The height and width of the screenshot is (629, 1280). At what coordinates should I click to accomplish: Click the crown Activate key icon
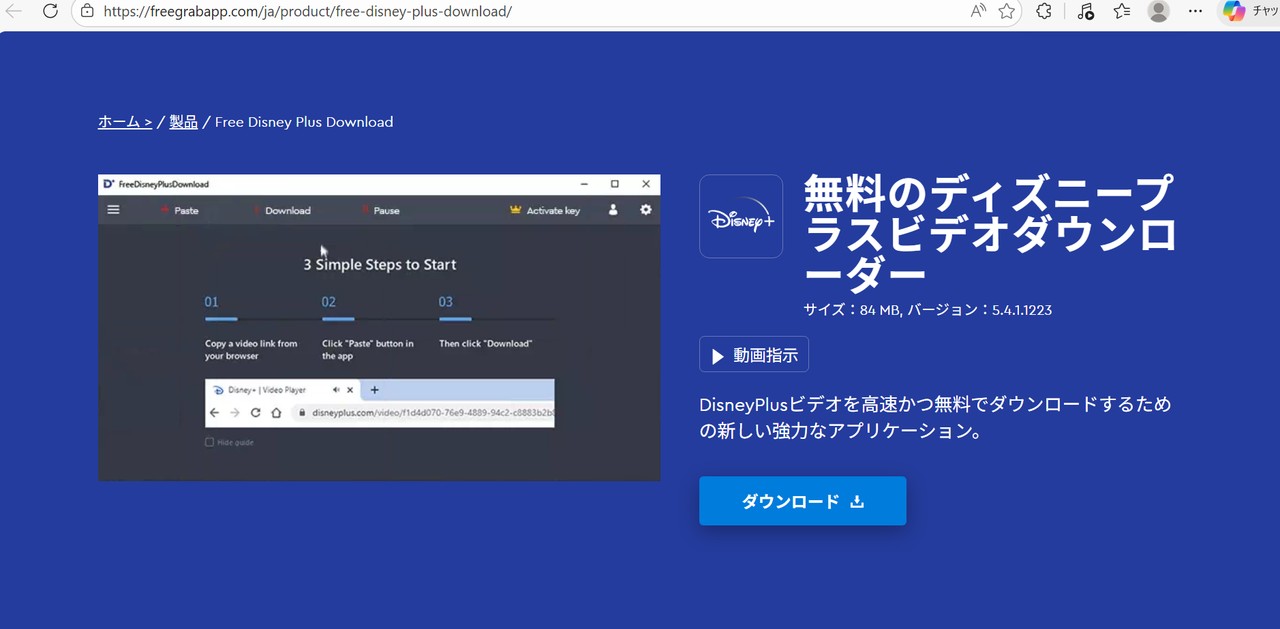tap(515, 210)
